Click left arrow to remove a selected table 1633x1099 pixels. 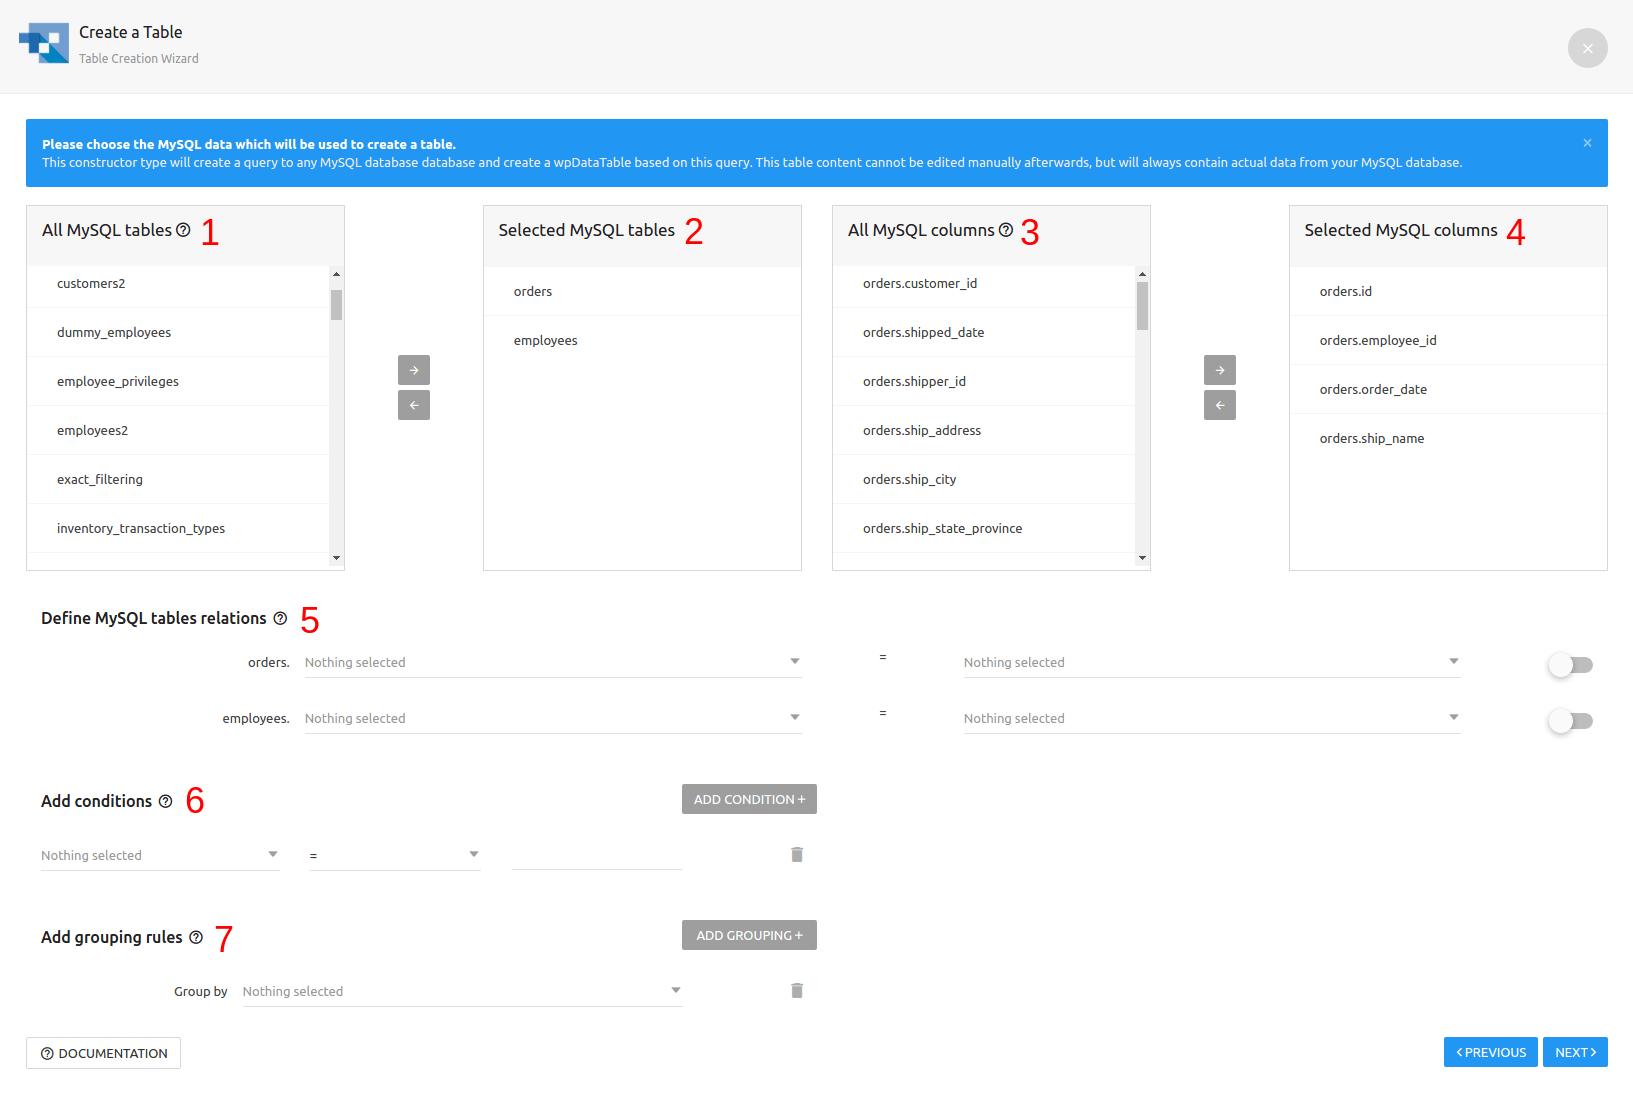tap(413, 405)
